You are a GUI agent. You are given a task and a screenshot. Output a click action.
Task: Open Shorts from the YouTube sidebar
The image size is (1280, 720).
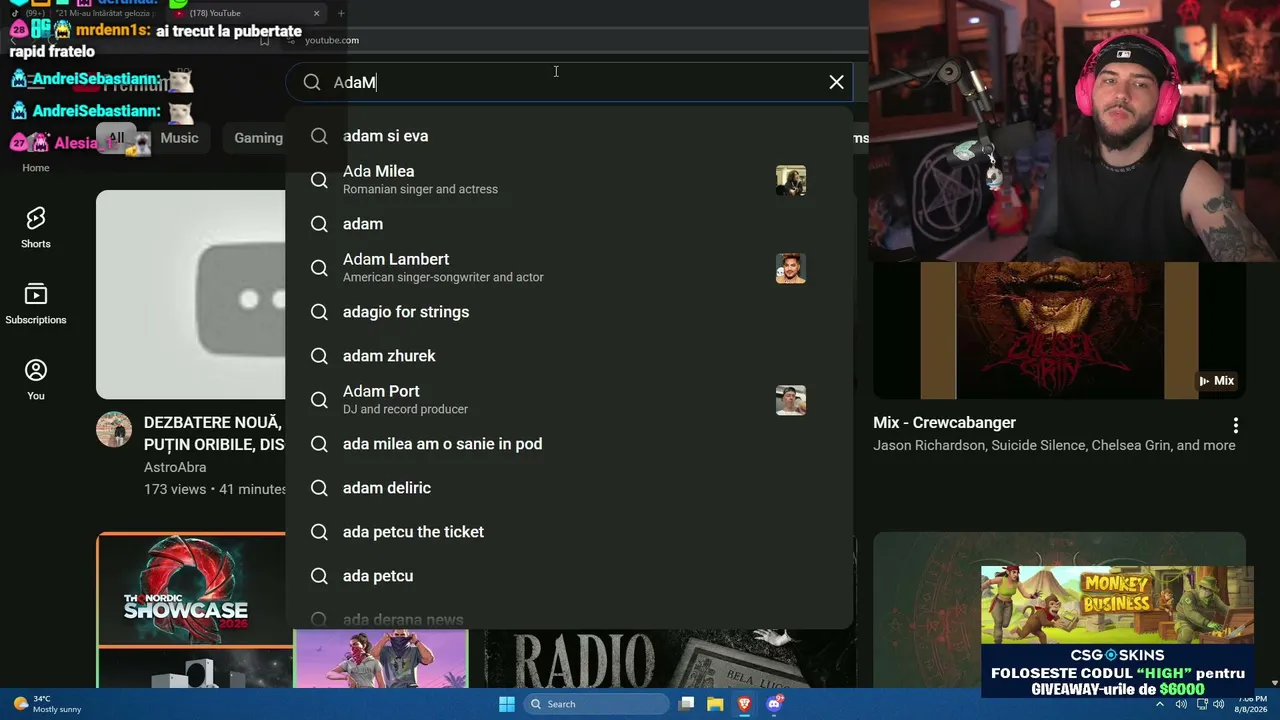point(36,228)
